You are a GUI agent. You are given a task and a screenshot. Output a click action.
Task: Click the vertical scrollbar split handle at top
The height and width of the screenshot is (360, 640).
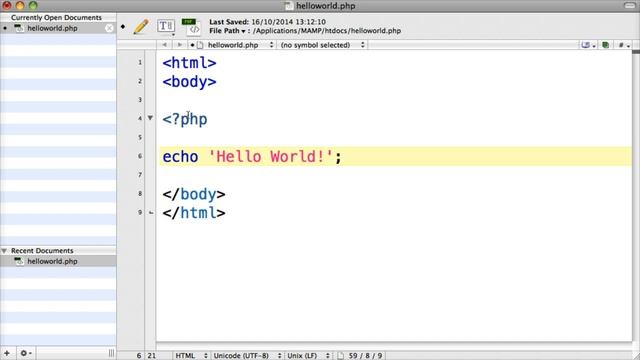(636, 52)
